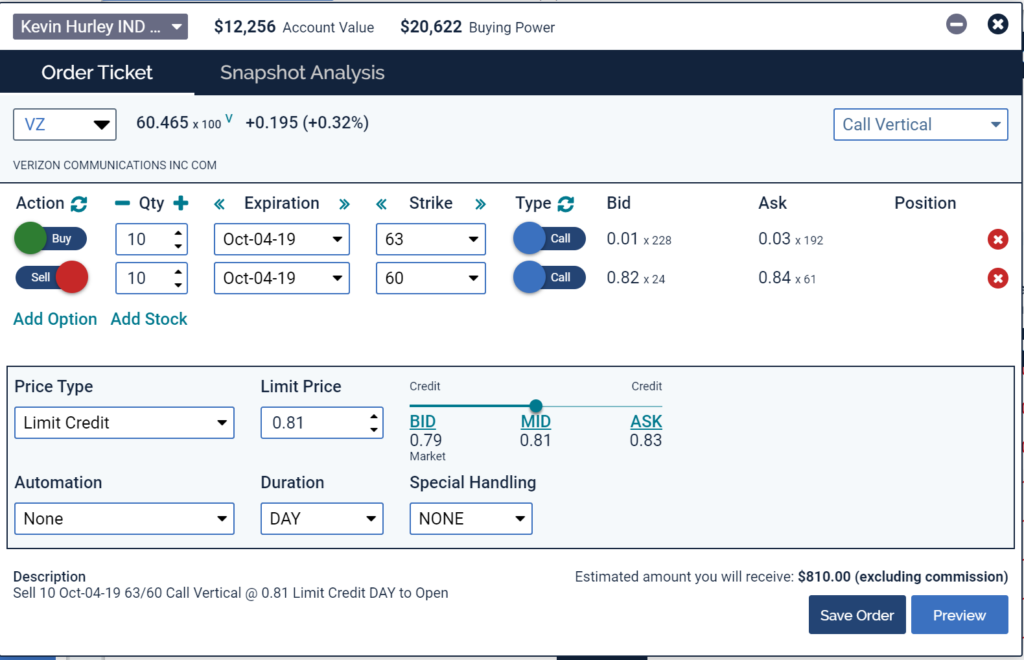Toggle Call type on the 63 strike leg
This screenshot has height=660, width=1024.
[x=549, y=239]
